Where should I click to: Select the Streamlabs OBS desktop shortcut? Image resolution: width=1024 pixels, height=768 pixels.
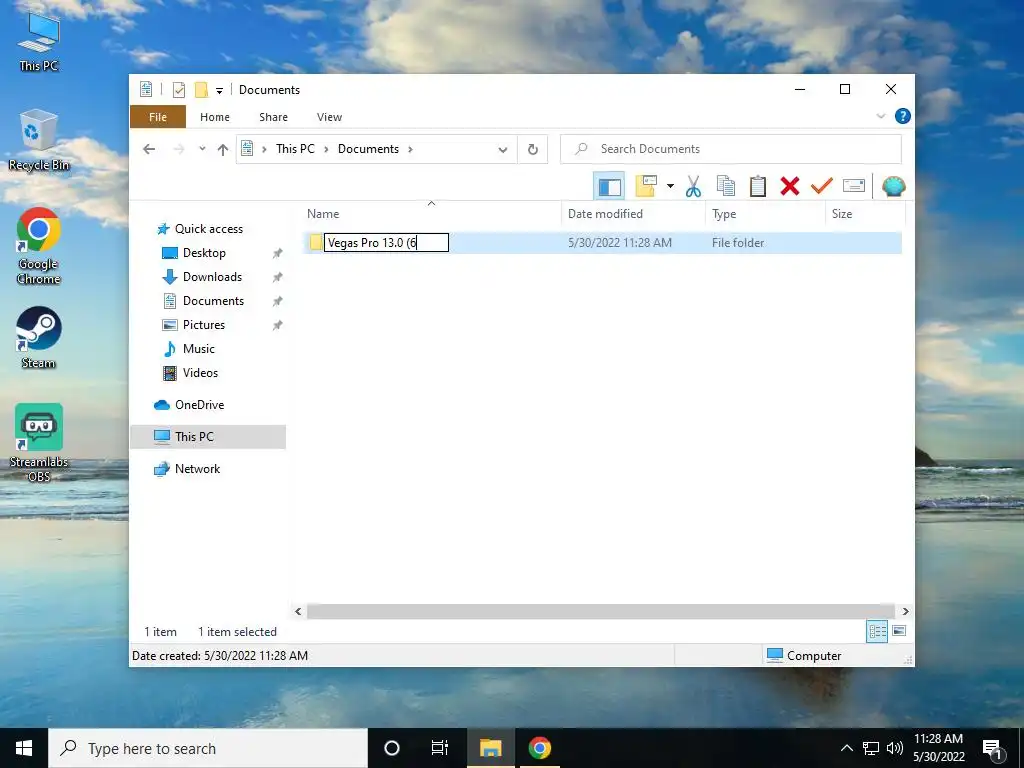(x=39, y=443)
